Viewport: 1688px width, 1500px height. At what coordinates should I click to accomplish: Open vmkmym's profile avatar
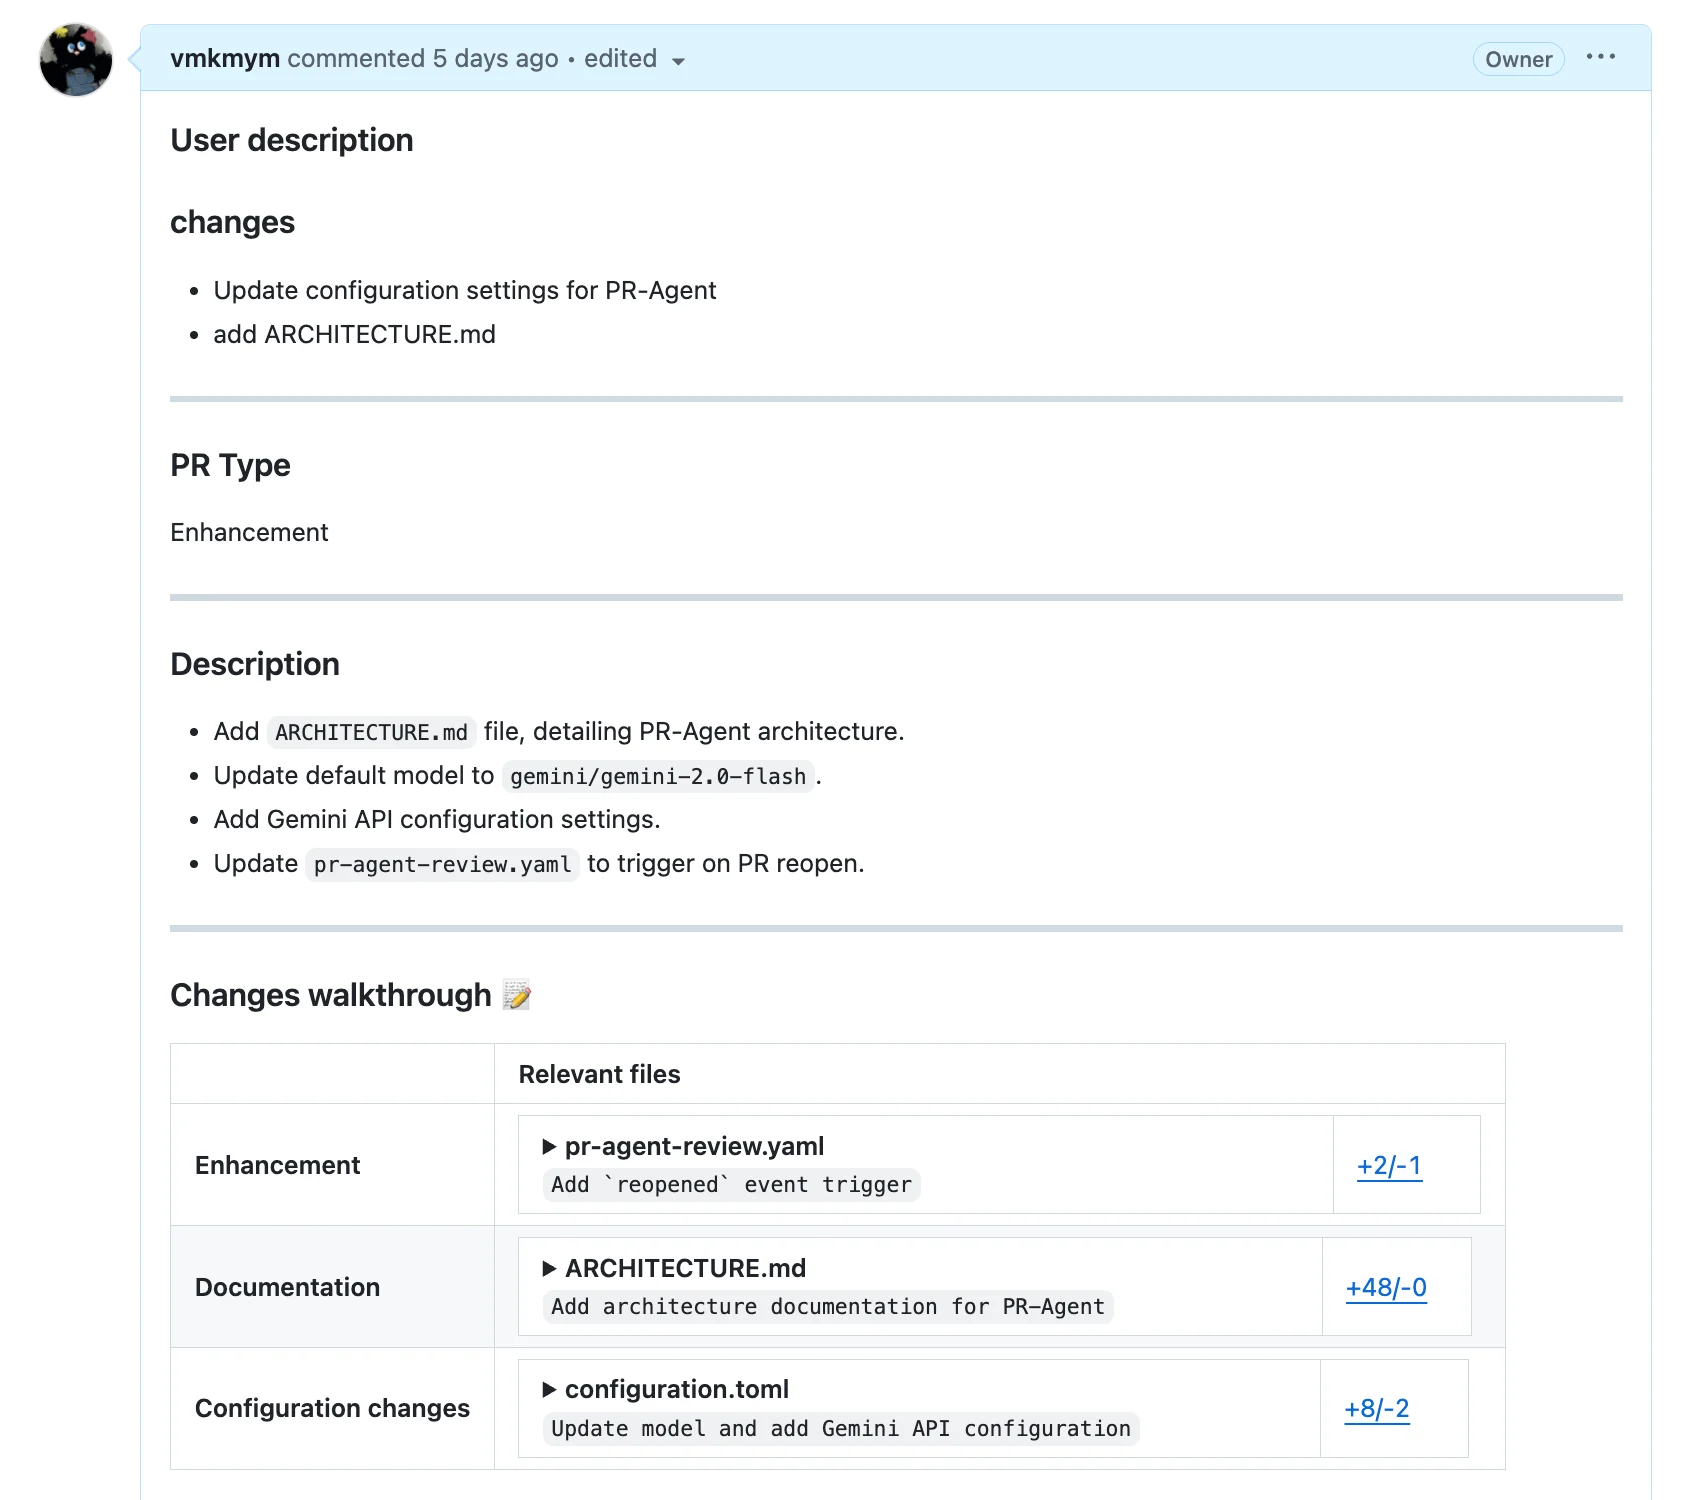click(x=76, y=60)
